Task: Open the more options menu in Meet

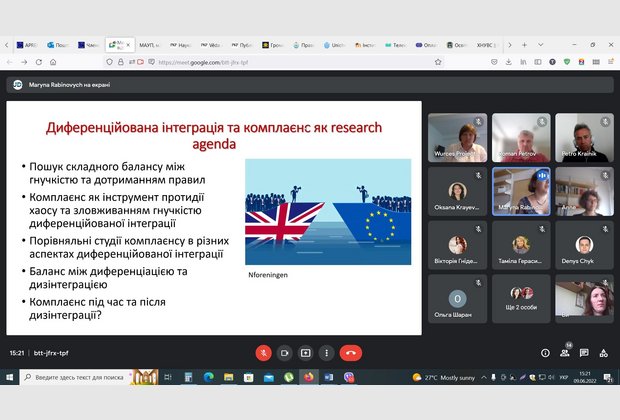Action: click(327, 353)
